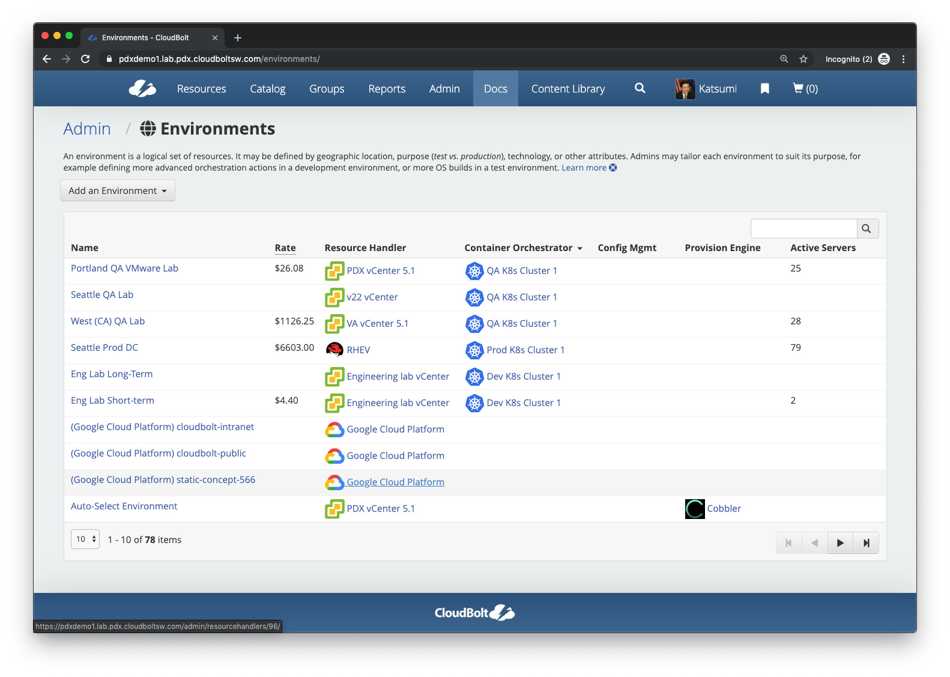
Task: Click the Name column header
Action: pyautogui.click(x=84, y=248)
